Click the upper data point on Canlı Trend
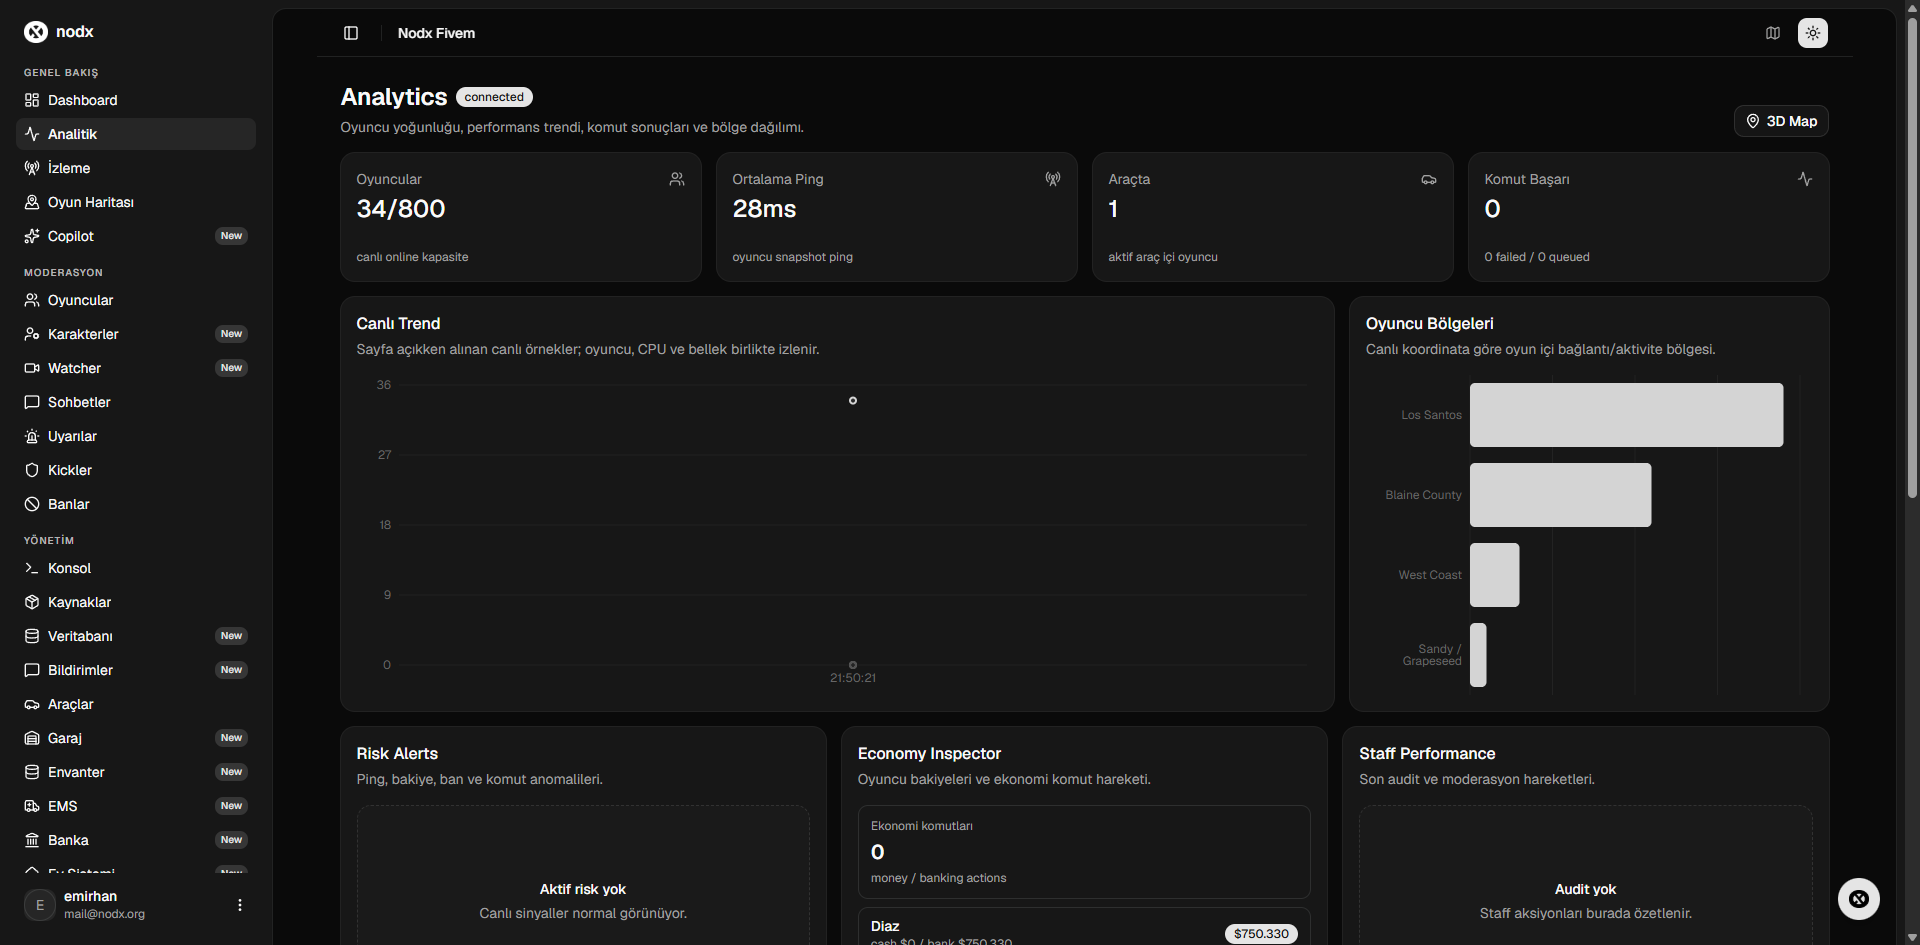This screenshot has width=1920, height=945. [853, 400]
